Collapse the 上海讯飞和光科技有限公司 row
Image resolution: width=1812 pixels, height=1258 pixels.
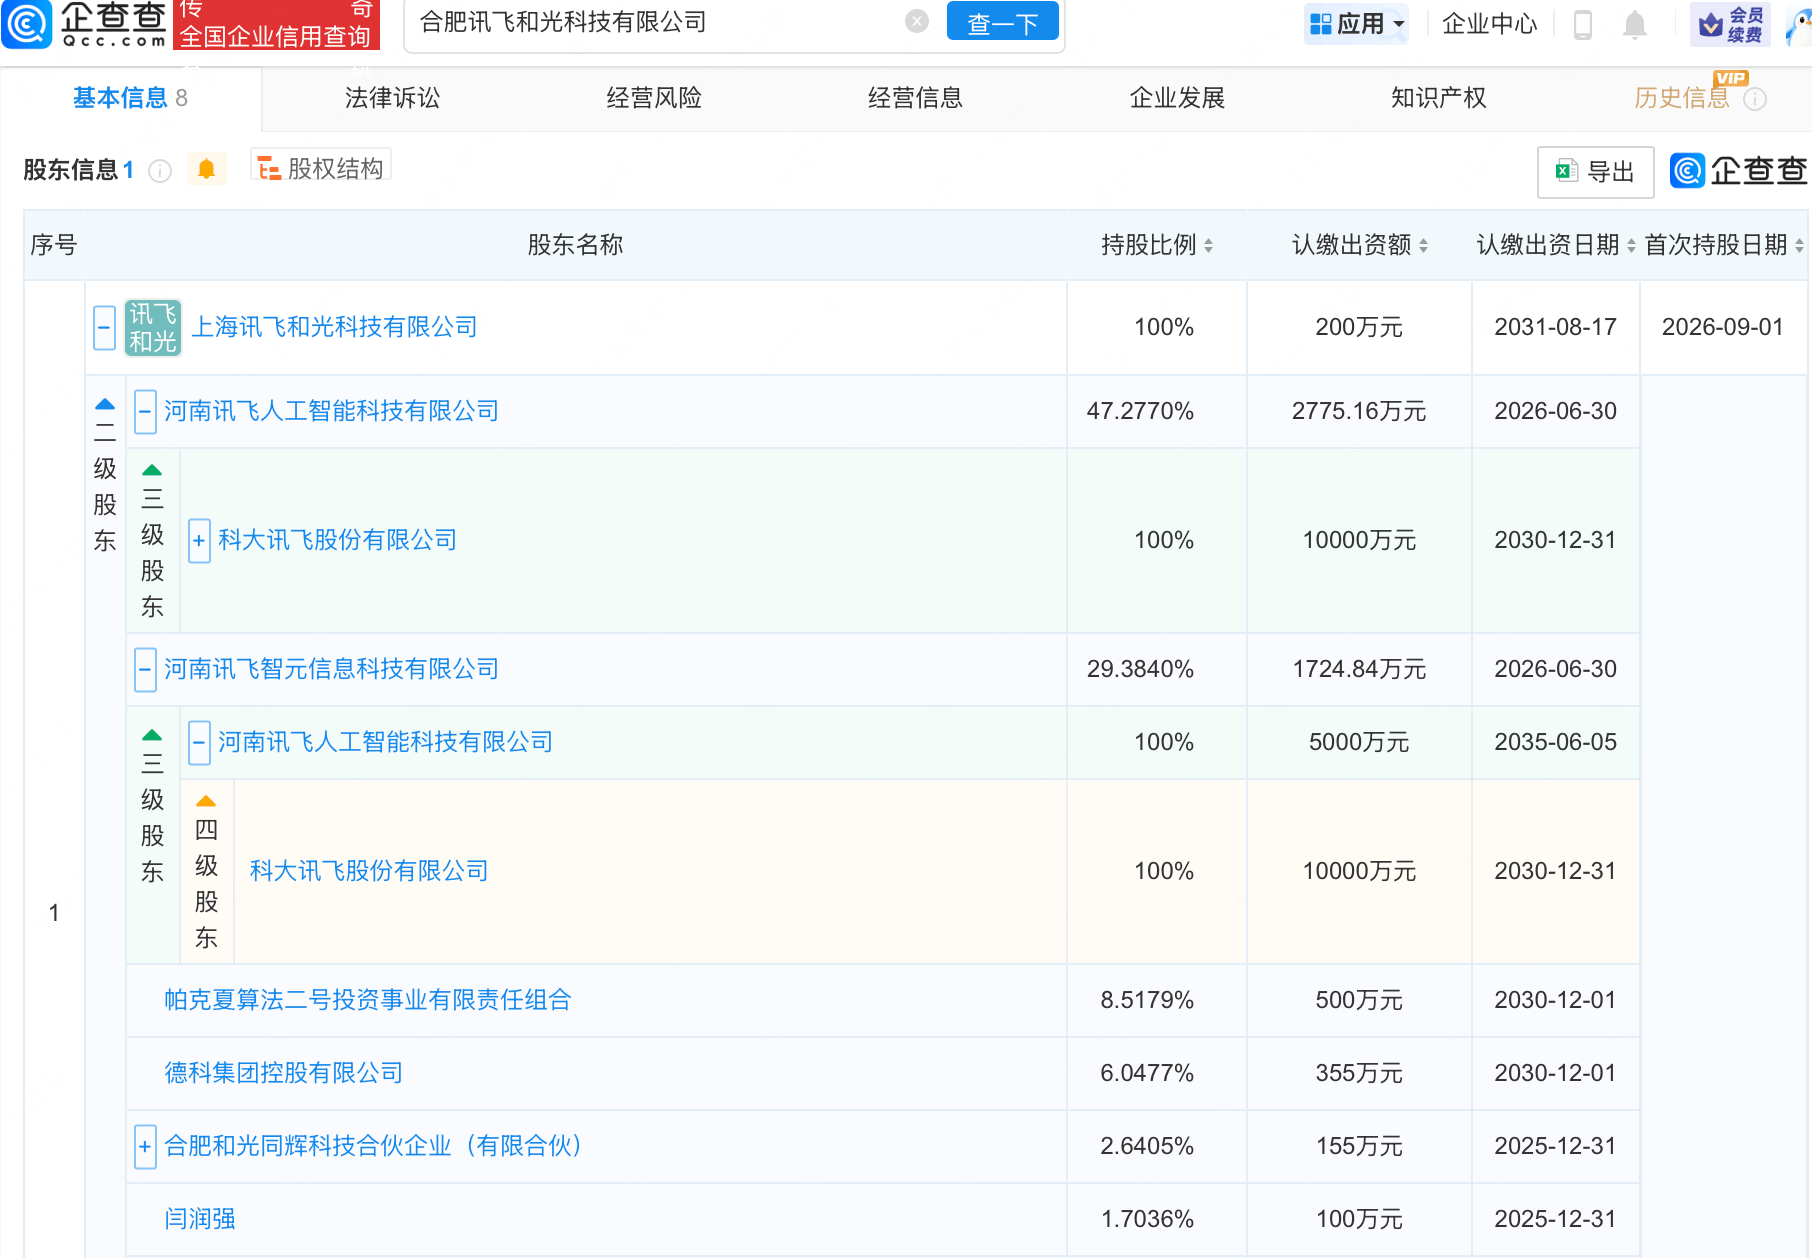coord(104,327)
